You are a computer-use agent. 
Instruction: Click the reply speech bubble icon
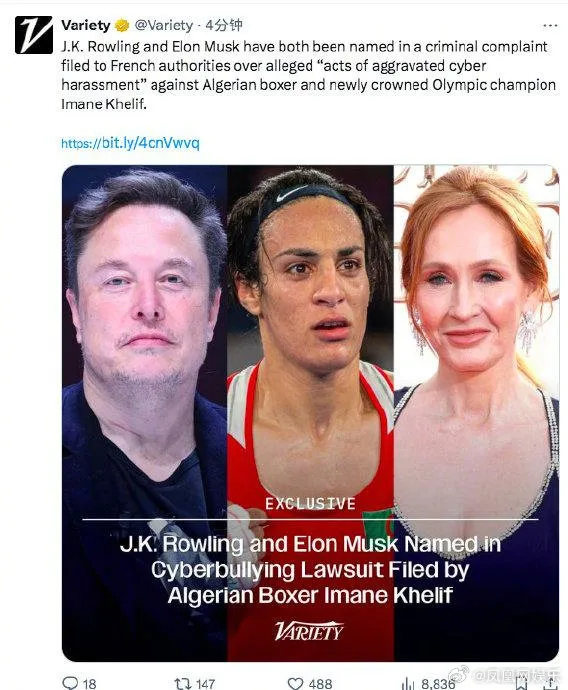click(x=70, y=683)
